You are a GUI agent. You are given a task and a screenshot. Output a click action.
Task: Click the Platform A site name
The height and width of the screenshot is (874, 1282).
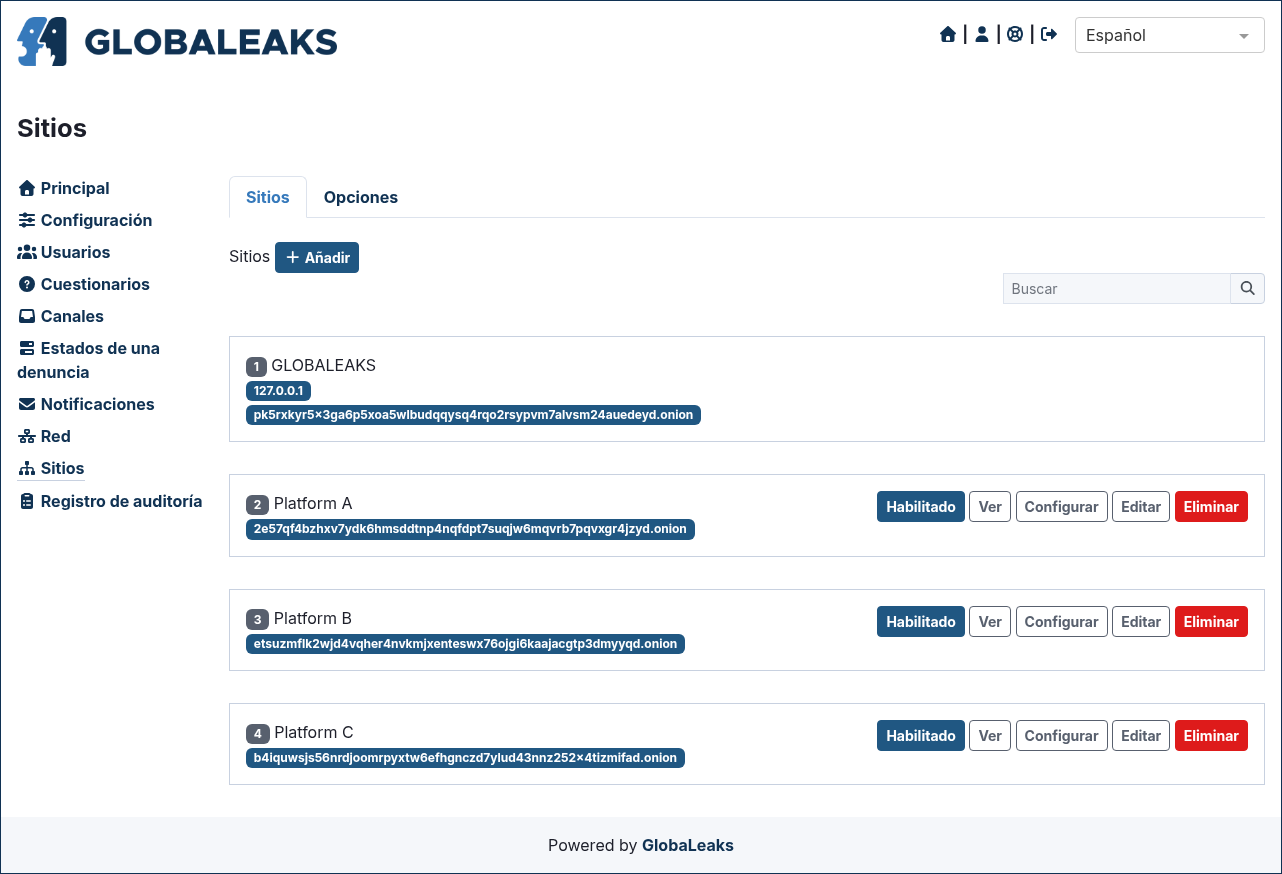313,504
